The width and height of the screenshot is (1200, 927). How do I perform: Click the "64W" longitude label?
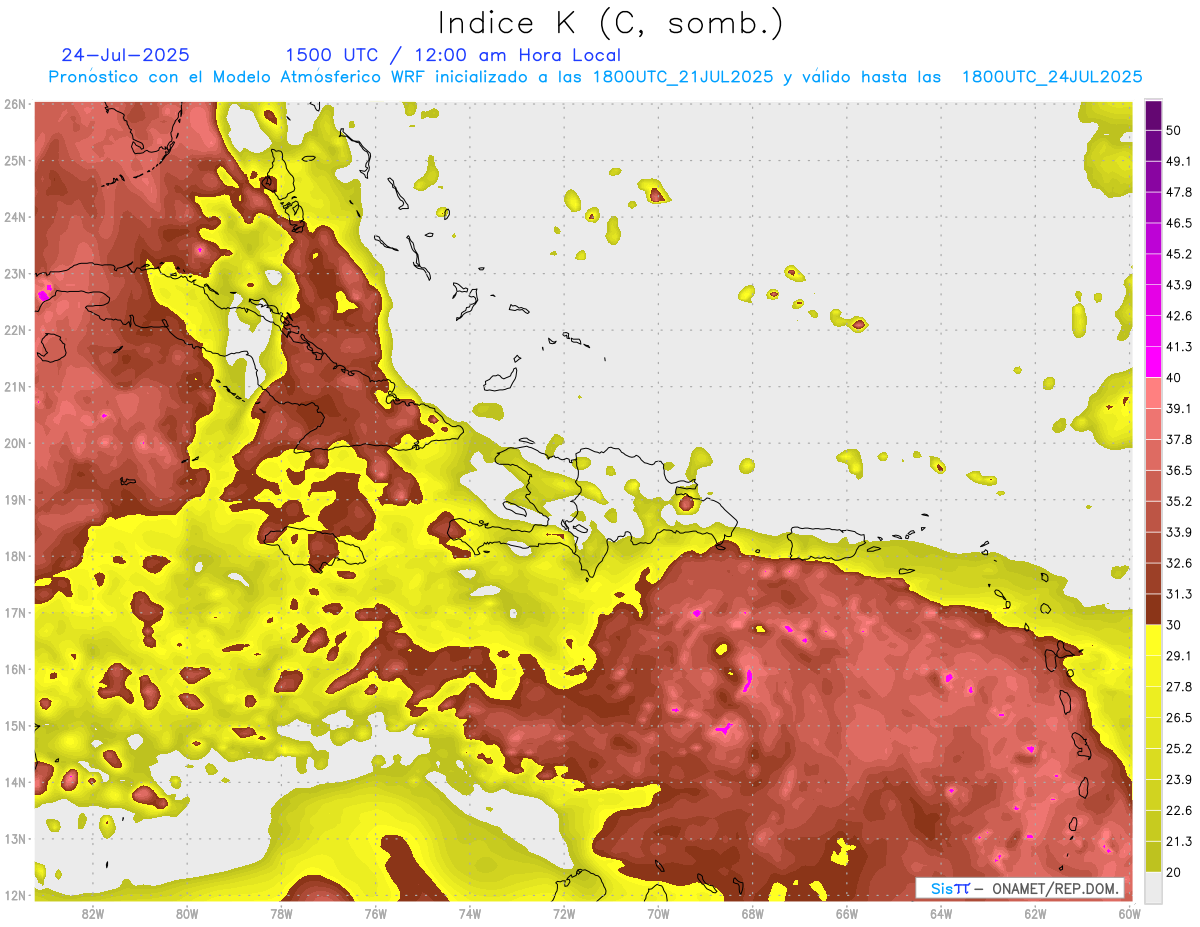pyautogui.click(x=941, y=912)
